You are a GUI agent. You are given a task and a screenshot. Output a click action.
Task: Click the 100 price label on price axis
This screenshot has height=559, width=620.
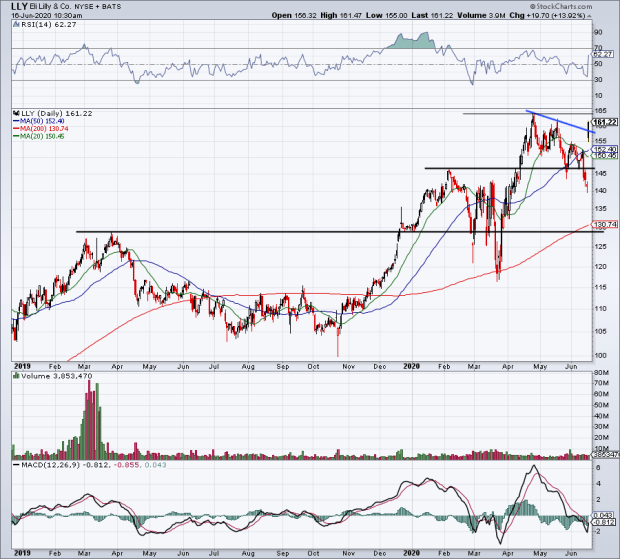[600, 355]
